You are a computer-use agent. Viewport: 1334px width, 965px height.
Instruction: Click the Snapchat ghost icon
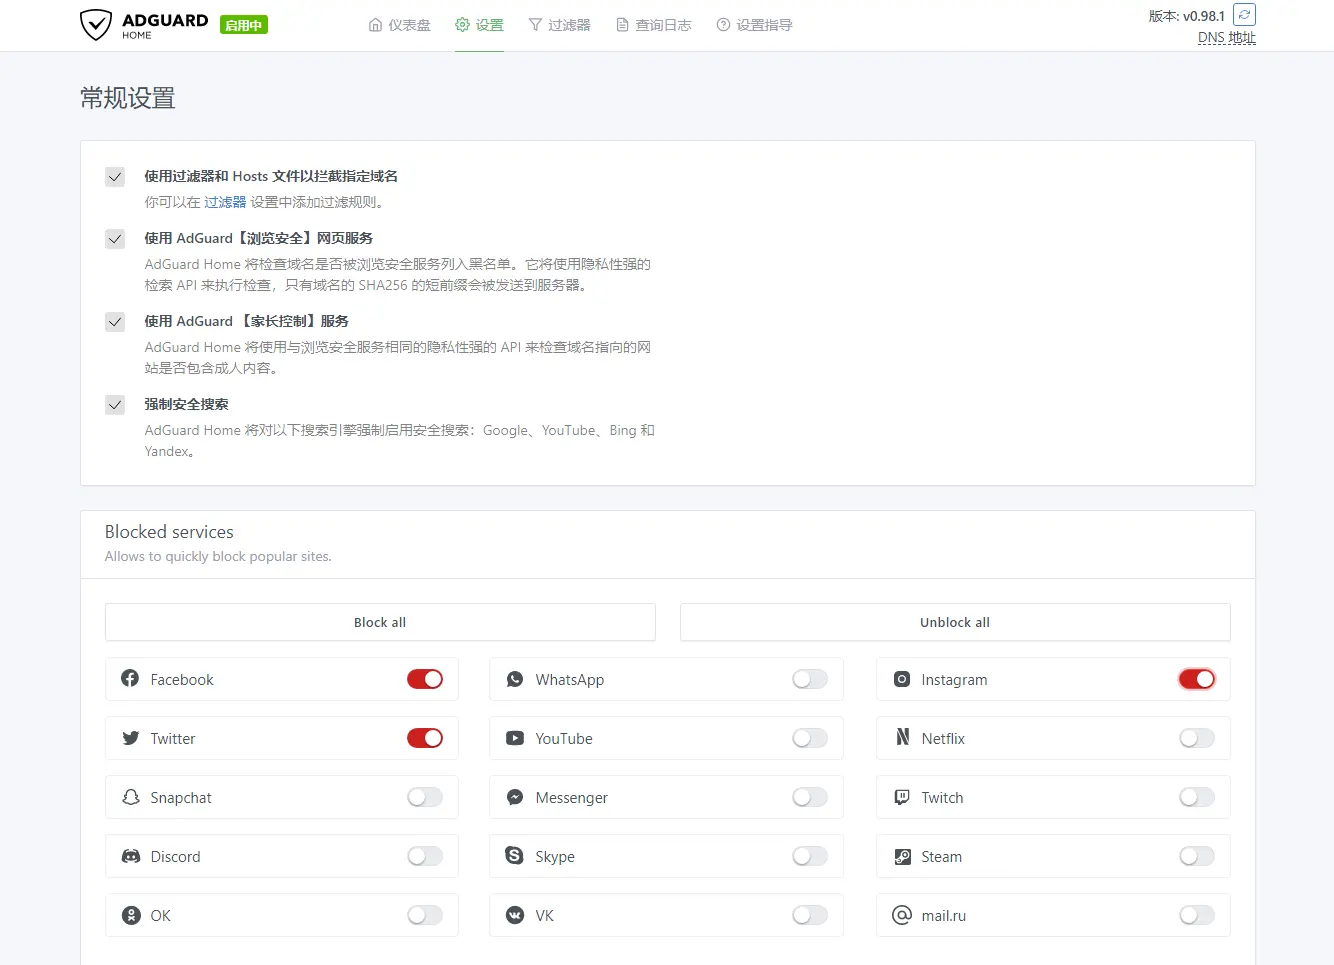[130, 797]
